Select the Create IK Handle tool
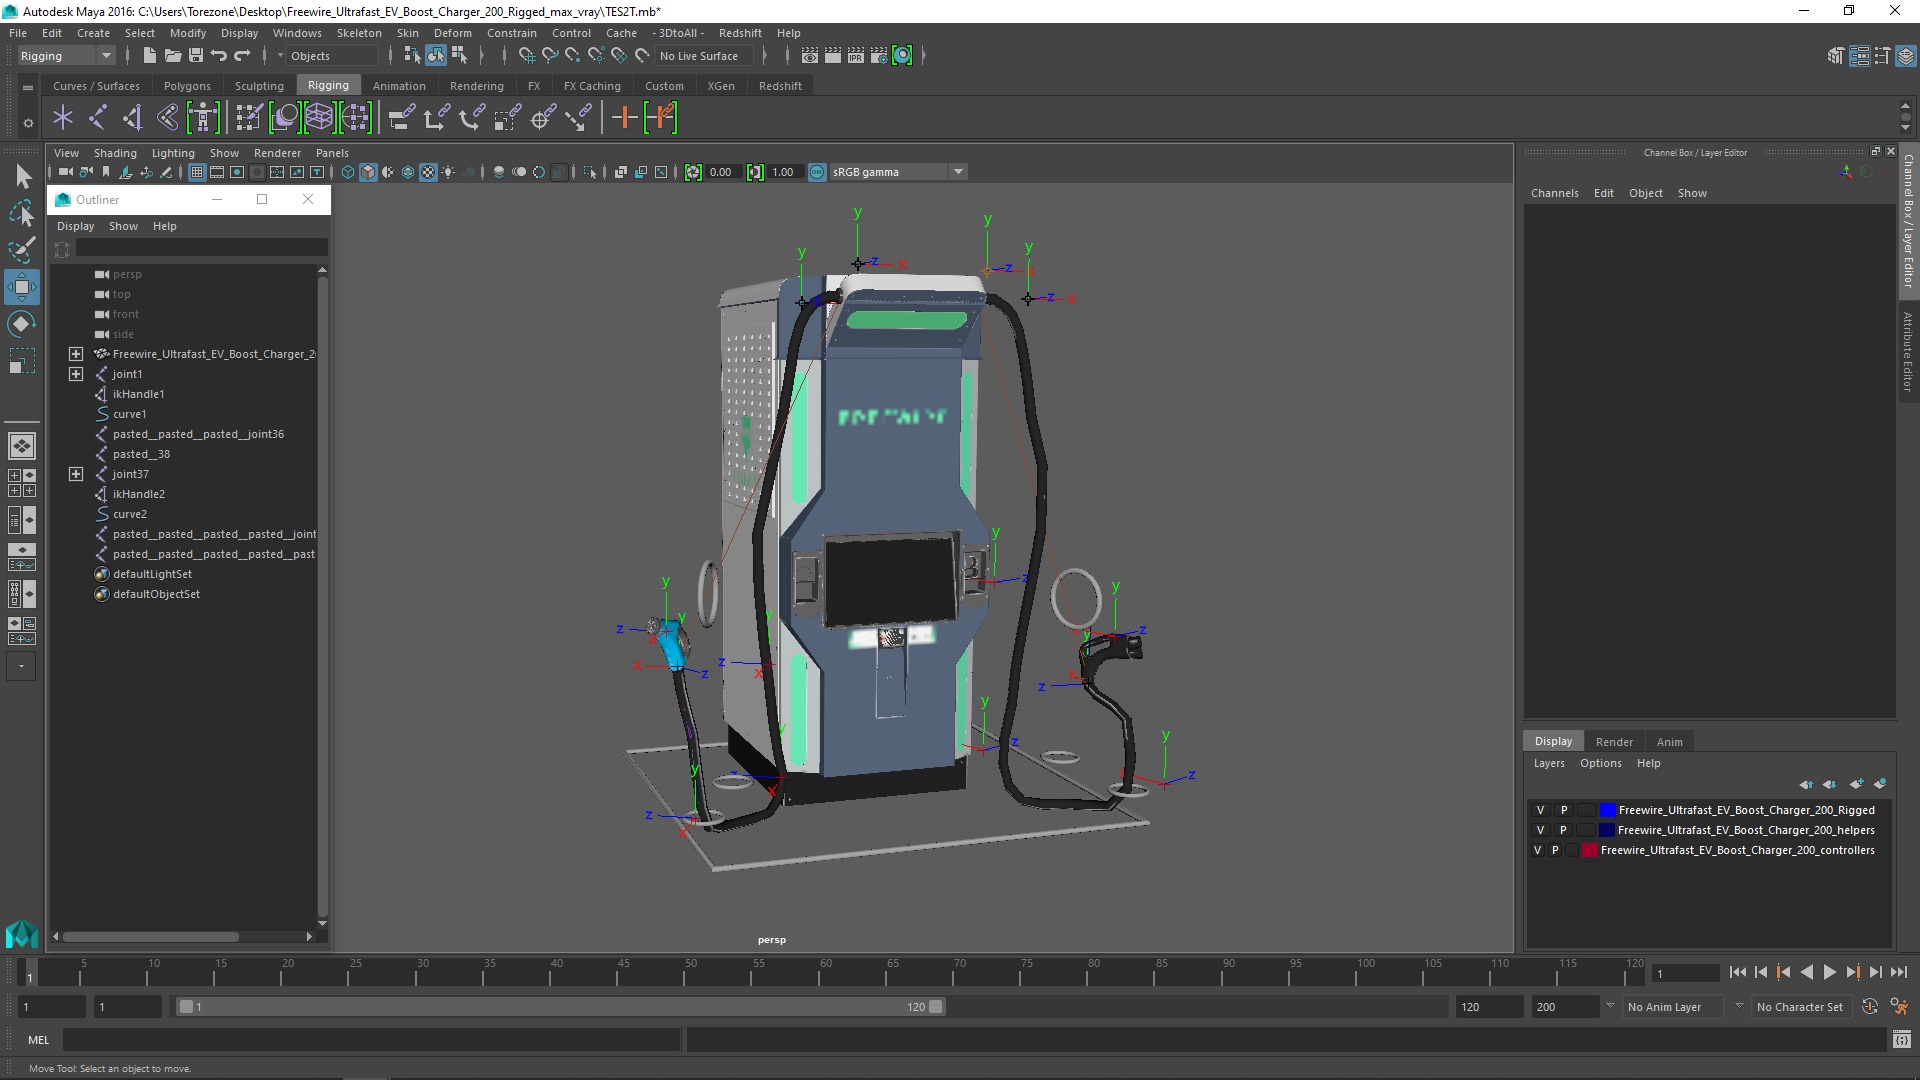Image resolution: width=1920 pixels, height=1080 pixels. (132, 118)
